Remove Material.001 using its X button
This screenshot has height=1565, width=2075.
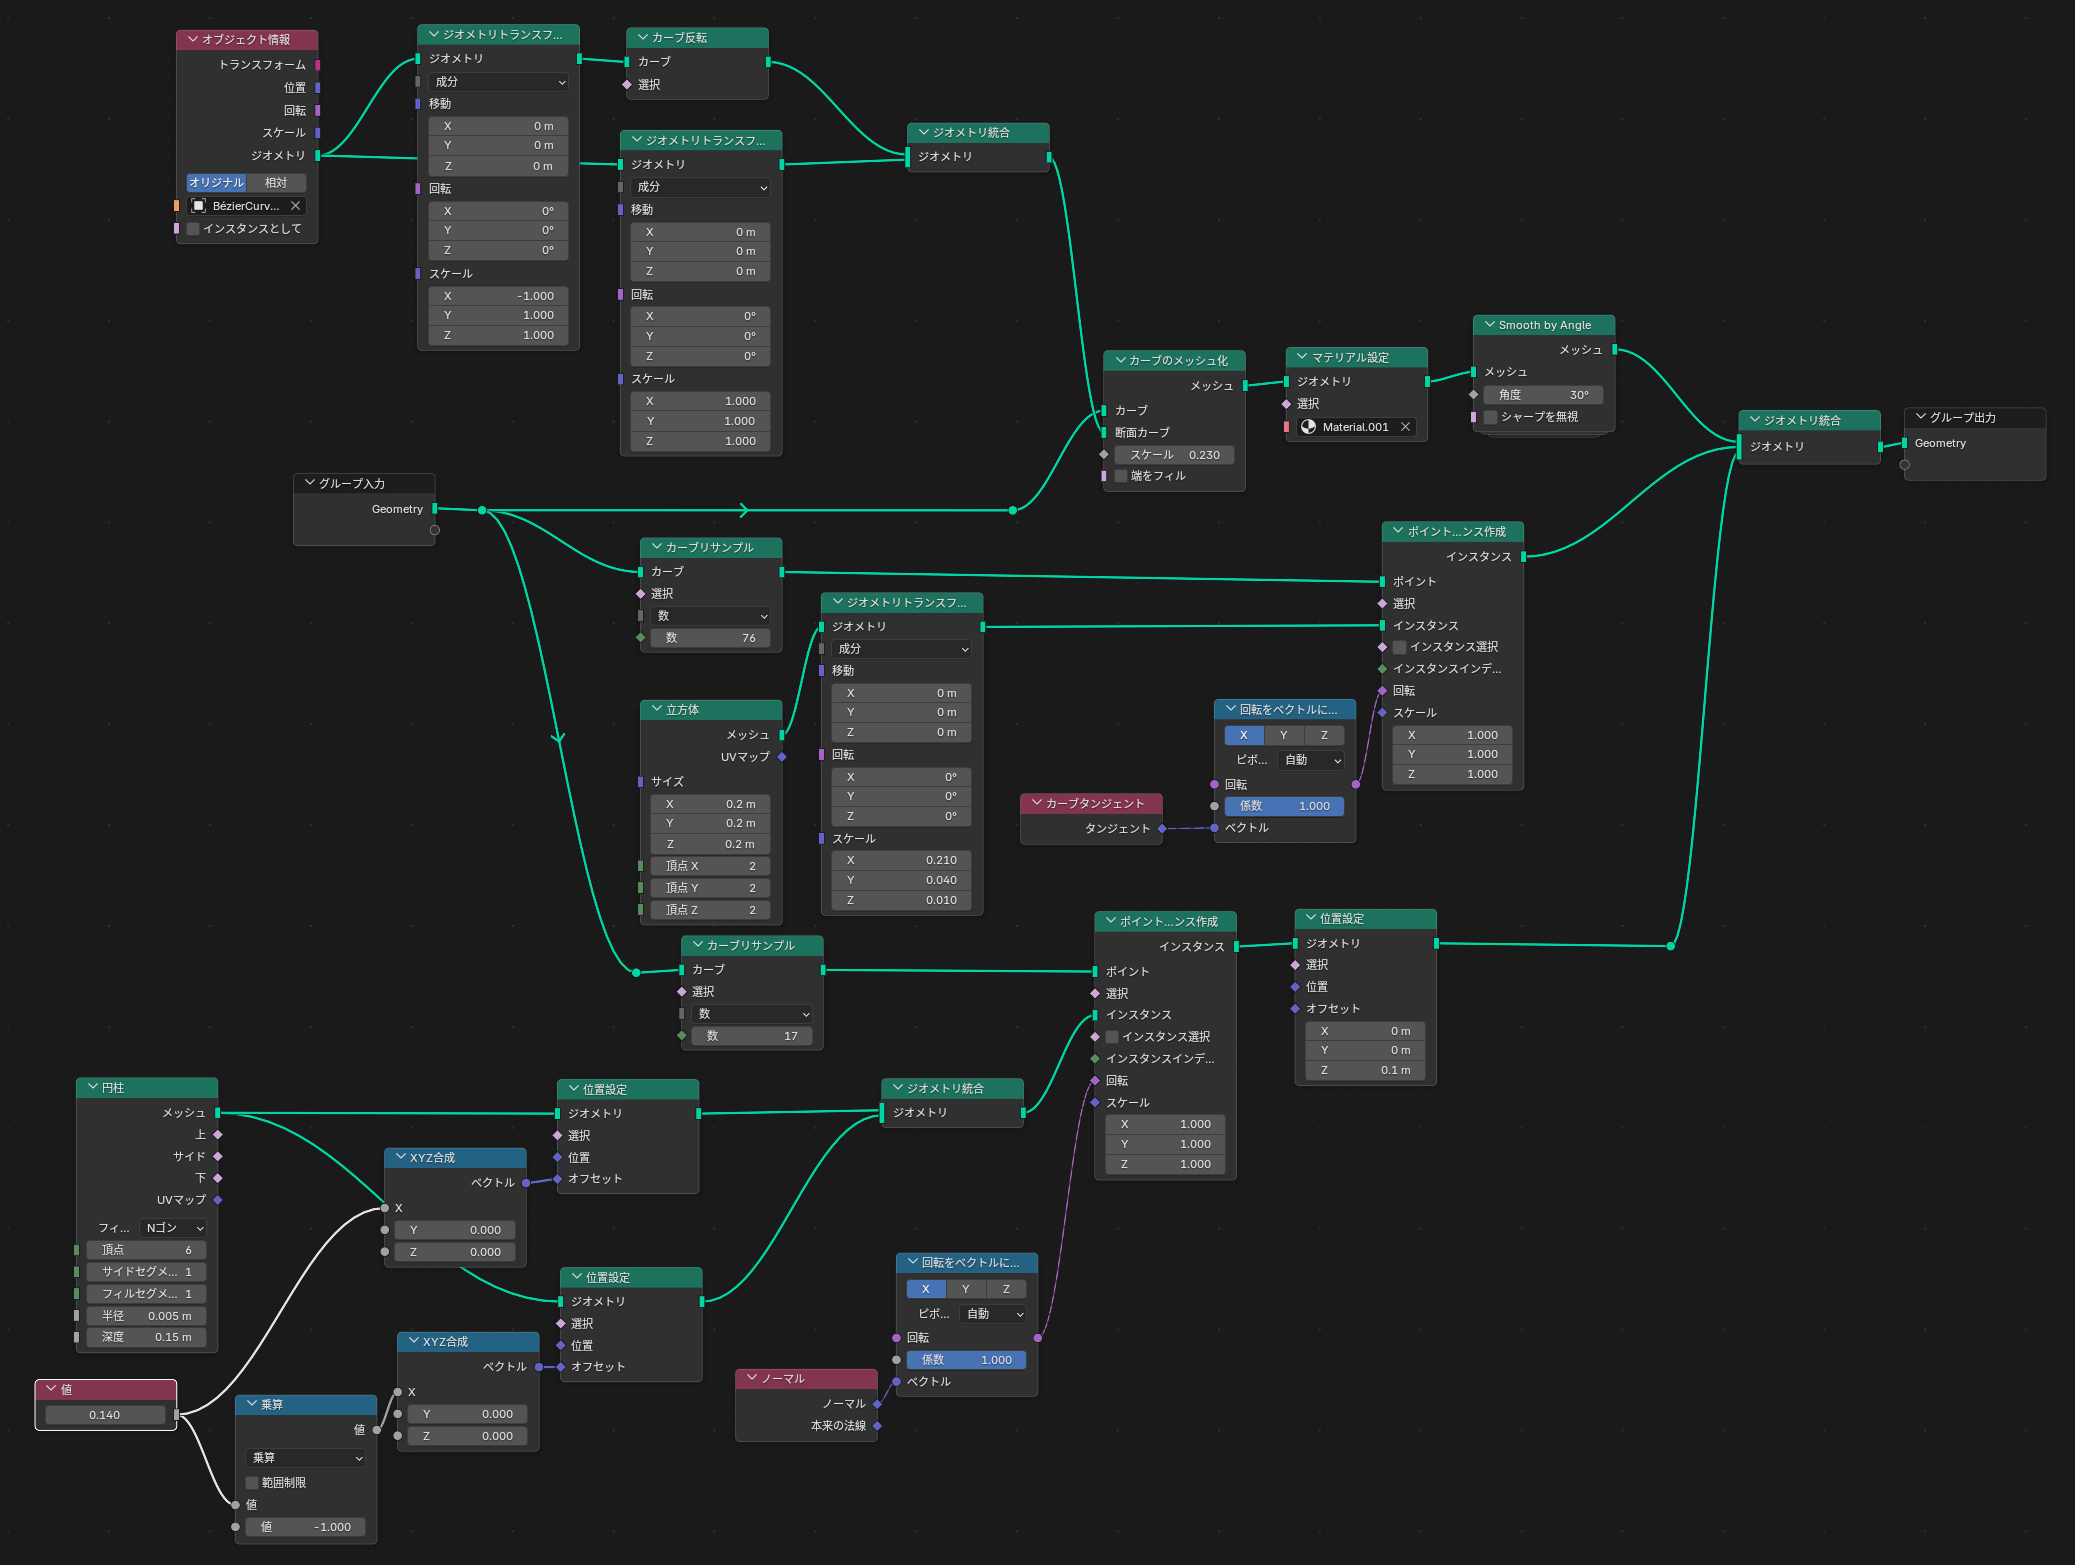pos(1405,427)
